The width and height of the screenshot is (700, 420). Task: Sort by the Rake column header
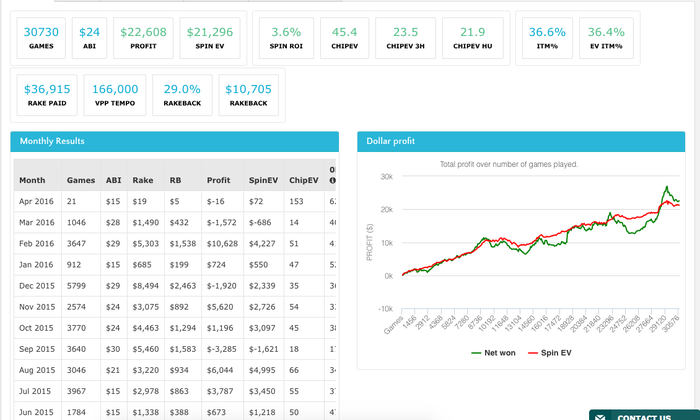point(146,175)
